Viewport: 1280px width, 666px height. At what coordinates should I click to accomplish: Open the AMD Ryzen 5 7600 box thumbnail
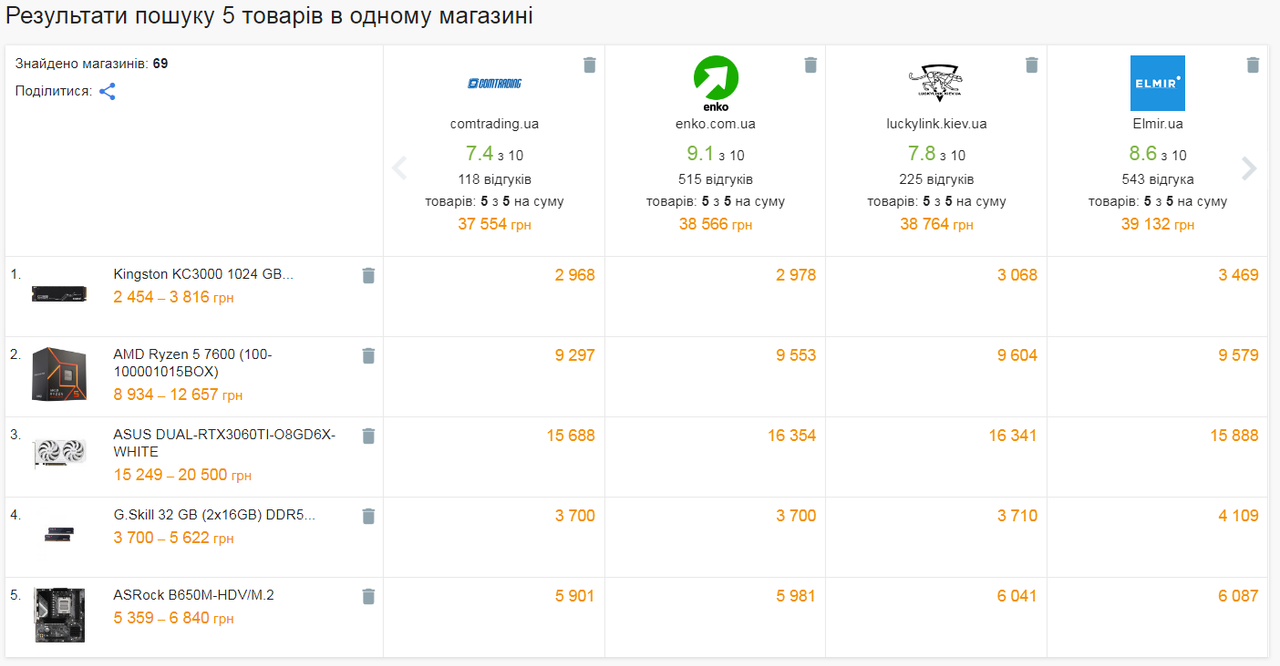point(59,374)
